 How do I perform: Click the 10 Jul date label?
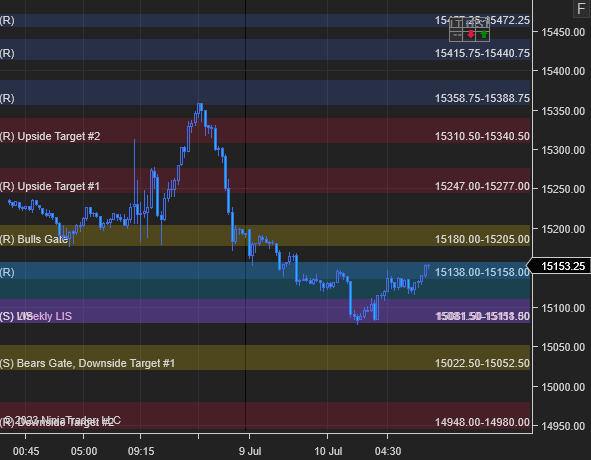click(x=328, y=451)
